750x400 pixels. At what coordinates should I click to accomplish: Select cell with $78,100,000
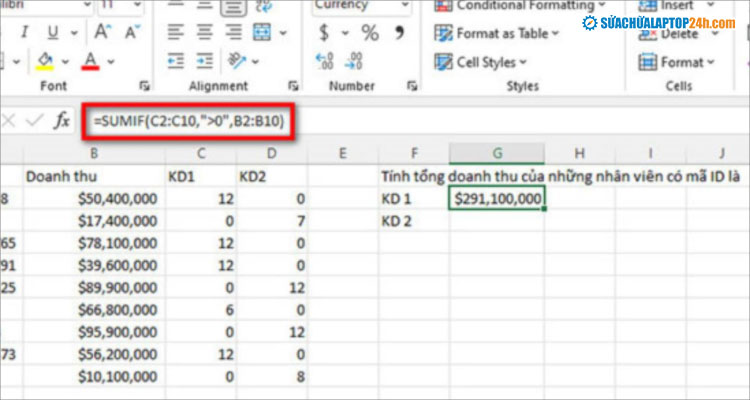pos(94,243)
